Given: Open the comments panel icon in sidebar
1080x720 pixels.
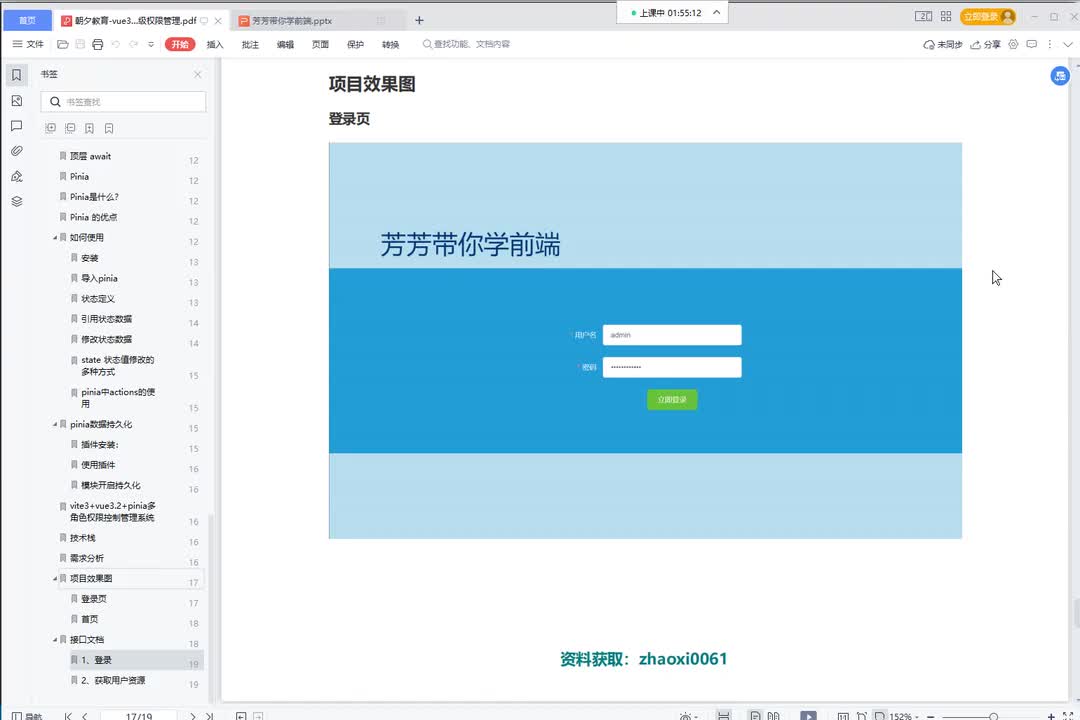Looking at the screenshot, I should point(17,125).
